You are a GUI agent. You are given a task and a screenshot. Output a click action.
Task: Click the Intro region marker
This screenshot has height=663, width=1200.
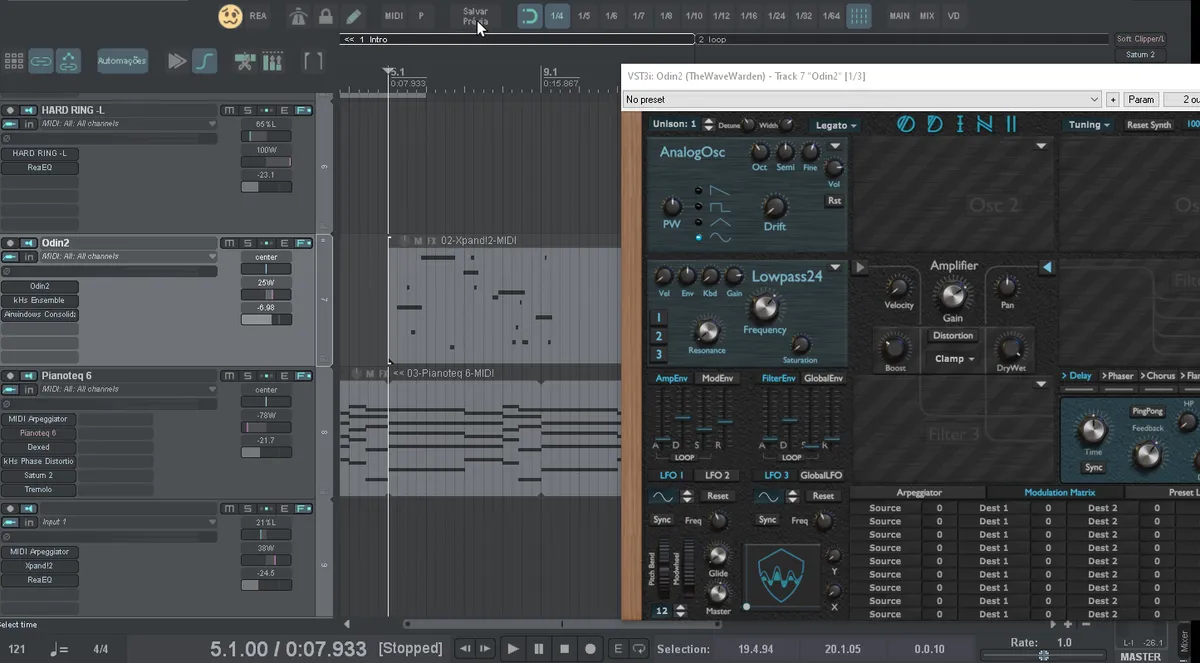[517, 39]
